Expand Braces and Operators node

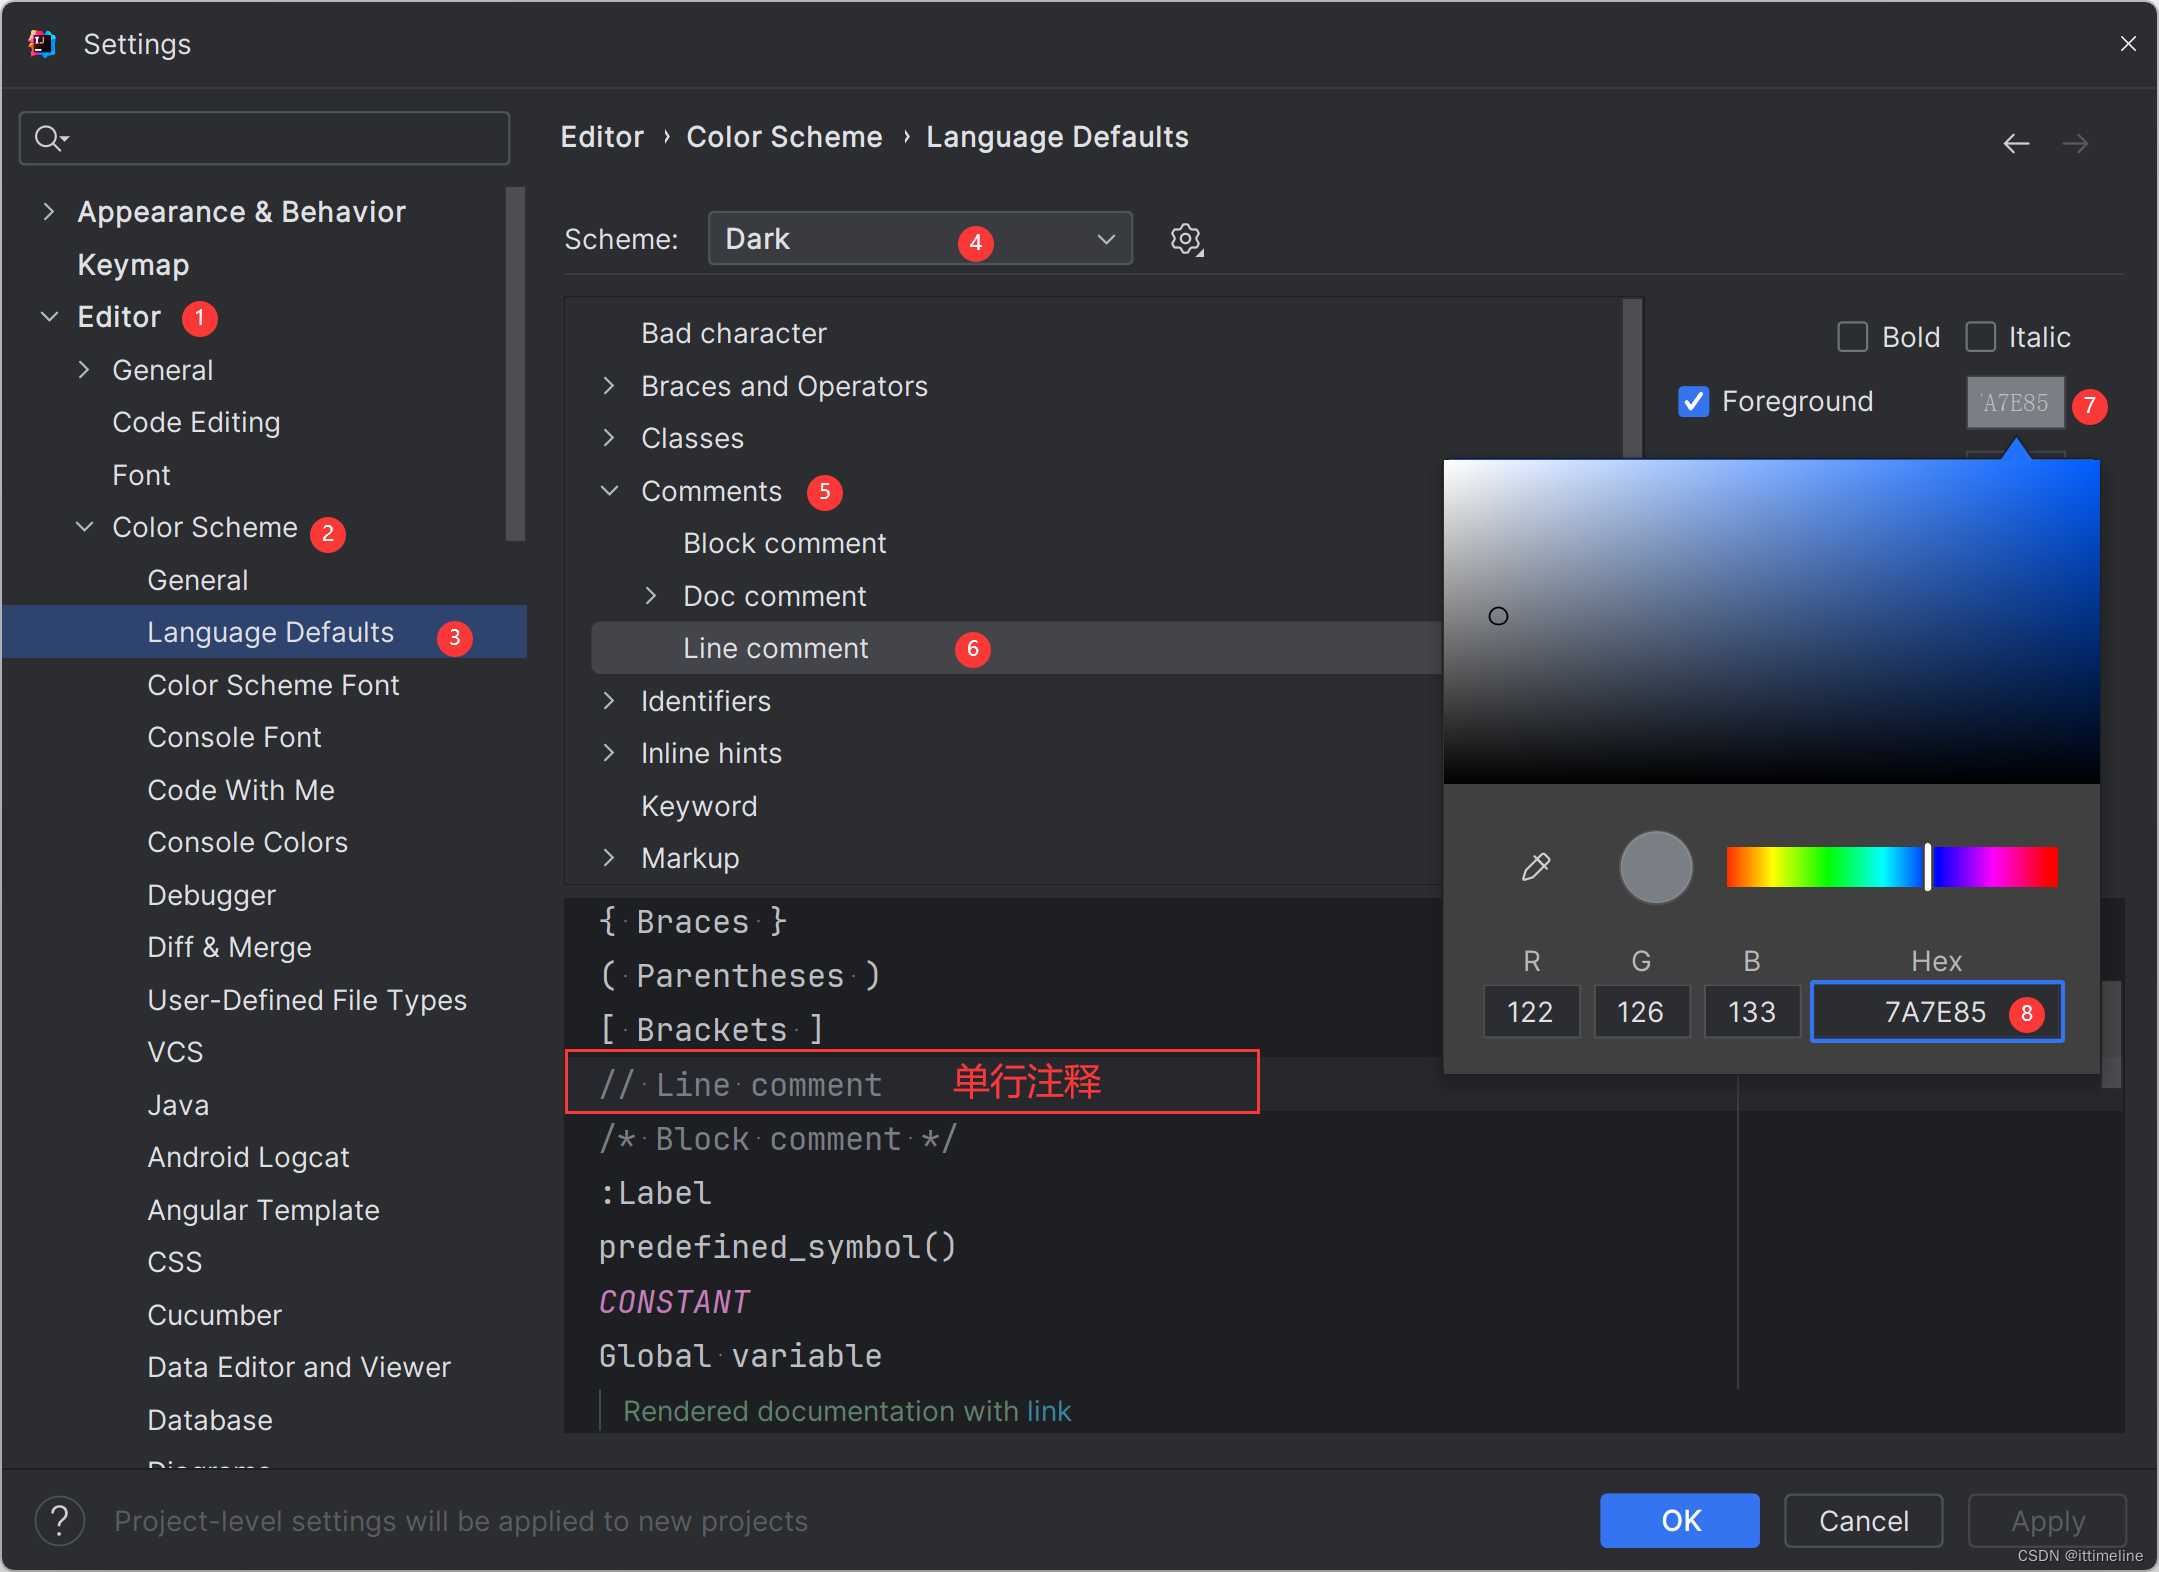608,386
